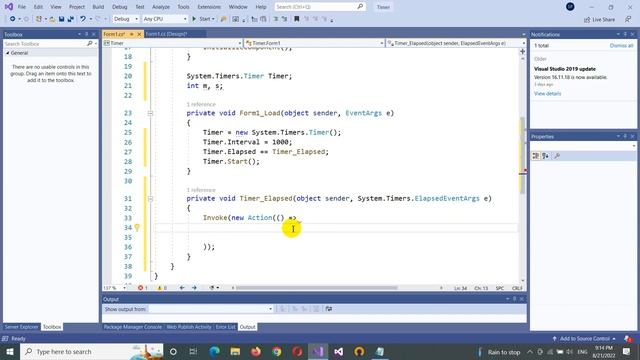Open the Timer project scope dropdown
This screenshot has height=360, width=640.
(173, 43)
